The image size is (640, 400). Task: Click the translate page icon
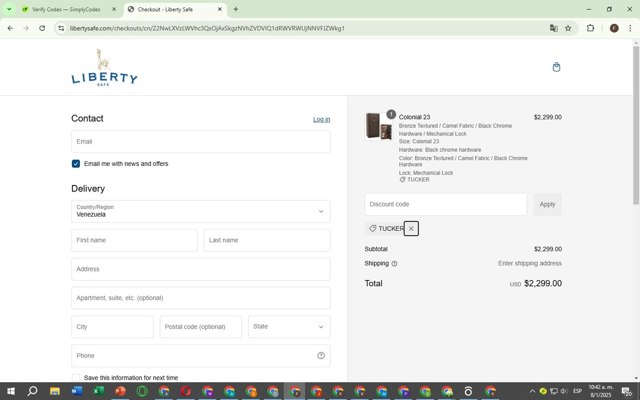coord(553,28)
